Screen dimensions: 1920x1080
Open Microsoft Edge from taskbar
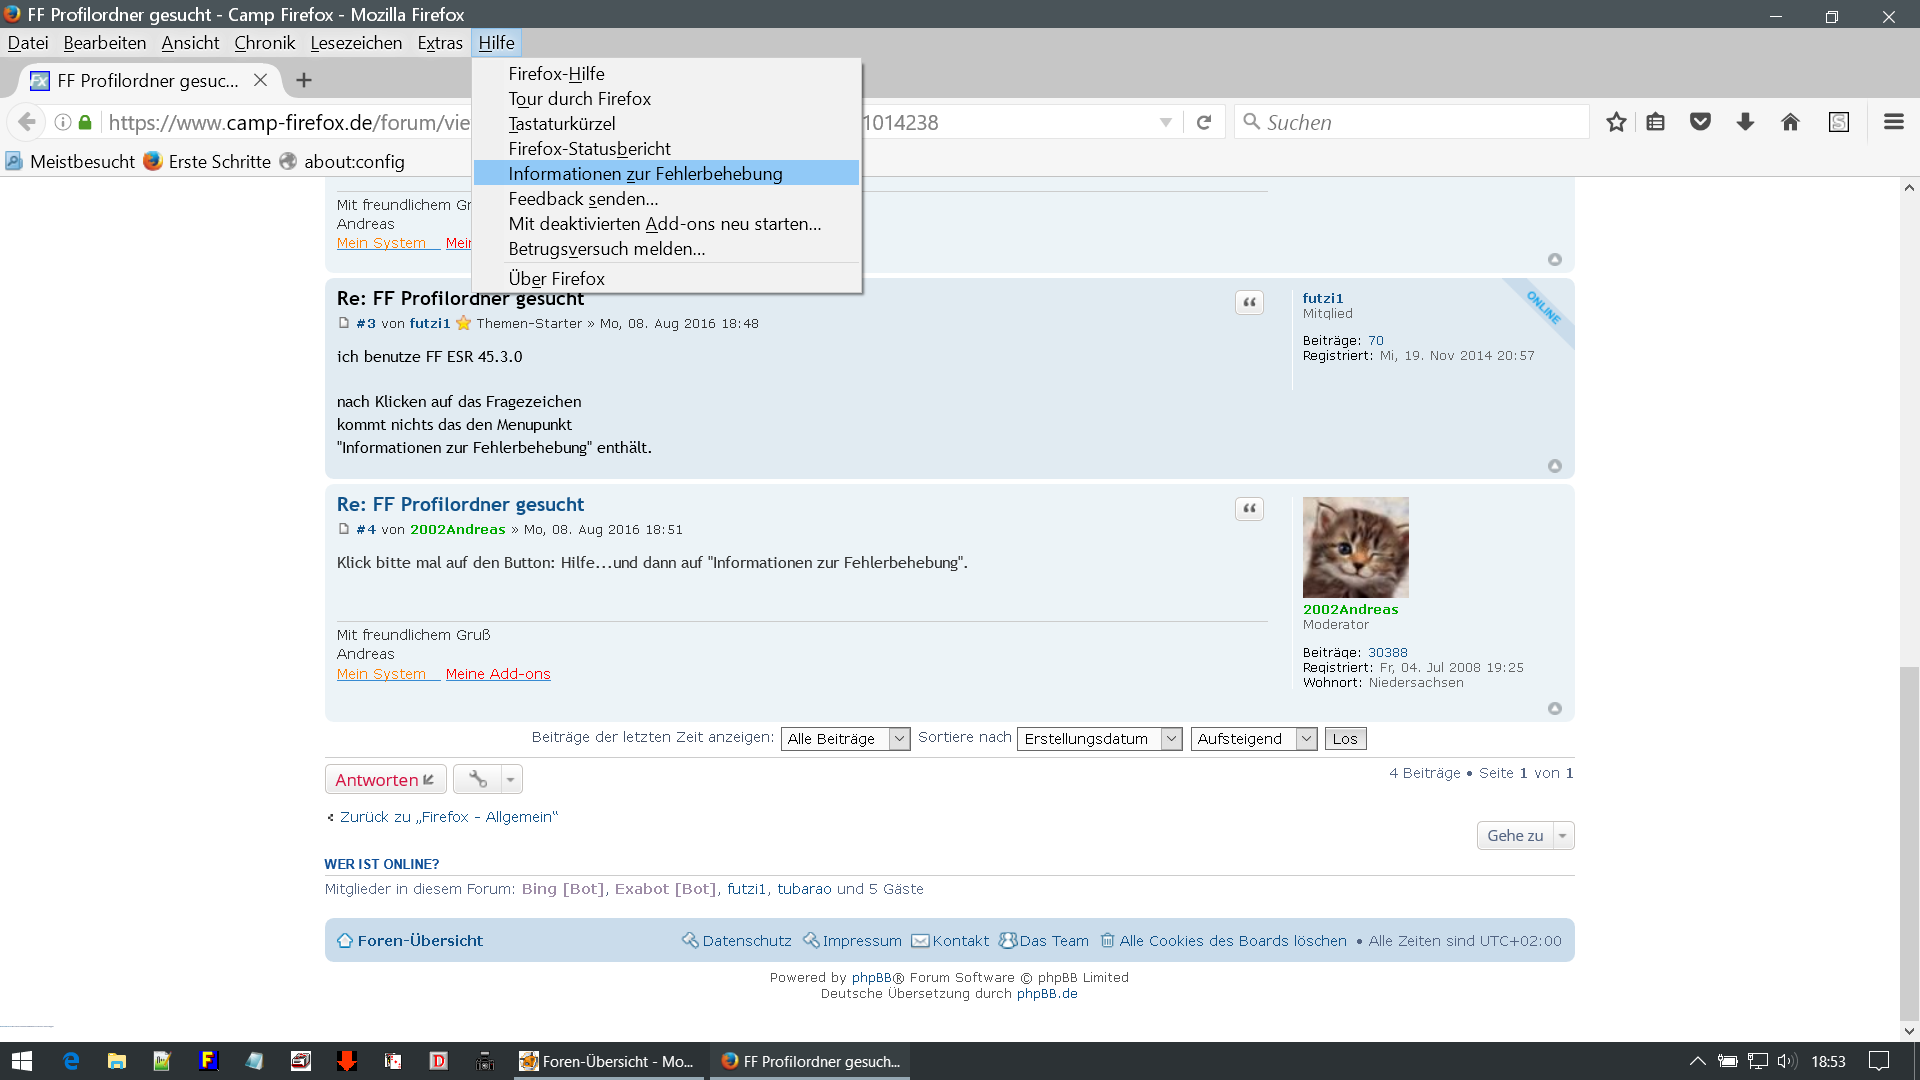coord(71,1061)
